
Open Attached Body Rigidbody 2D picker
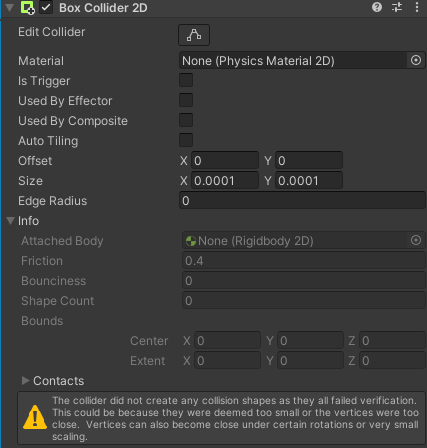(x=416, y=240)
